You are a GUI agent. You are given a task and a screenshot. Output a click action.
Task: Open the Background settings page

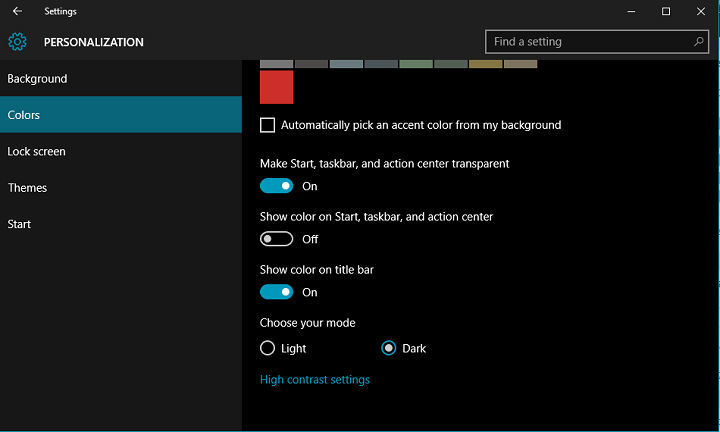click(37, 79)
